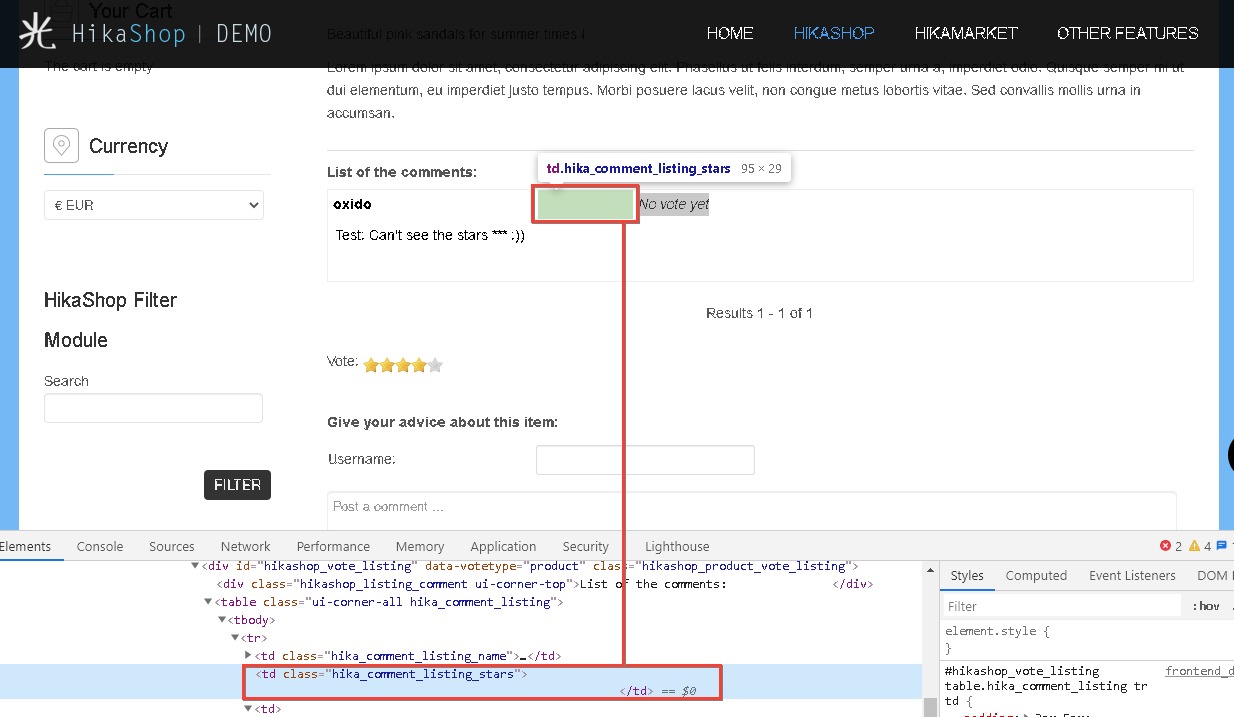This screenshot has height=717, width=1234.
Task: Click the yellow warning count icon
Action: (1194, 546)
